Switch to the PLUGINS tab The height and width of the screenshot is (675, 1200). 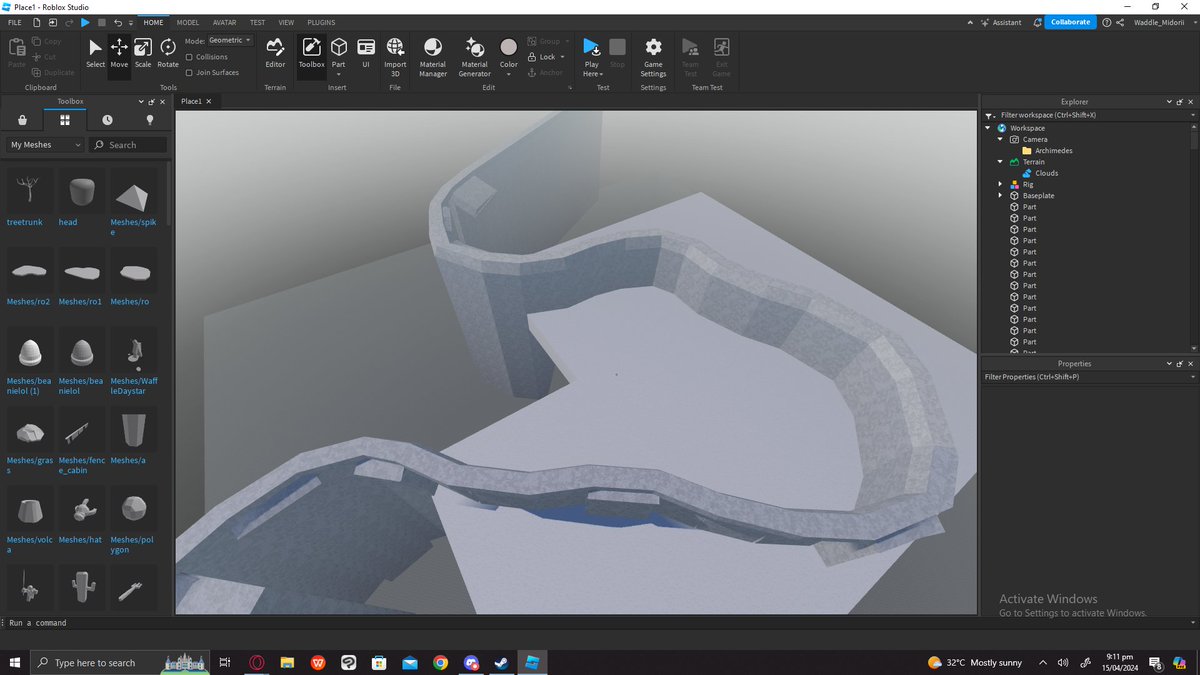pos(321,22)
